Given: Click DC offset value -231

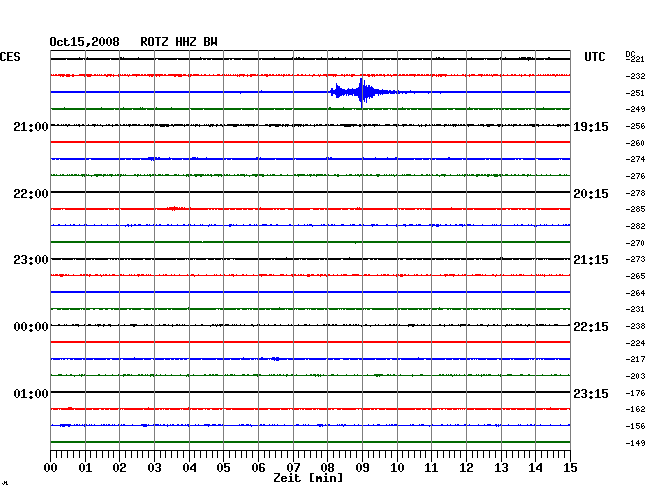Looking at the screenshot, I should click(635, 309).
